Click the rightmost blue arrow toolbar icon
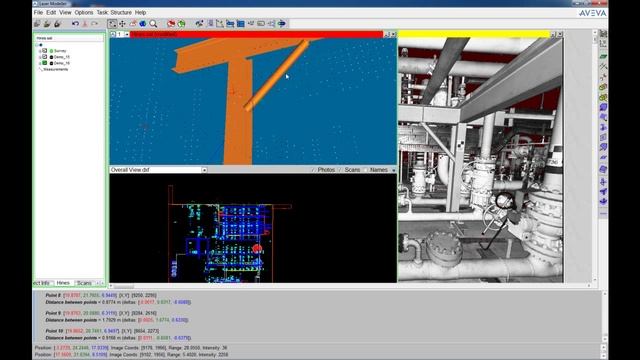The image size is (640, 360). pos(282,24)
